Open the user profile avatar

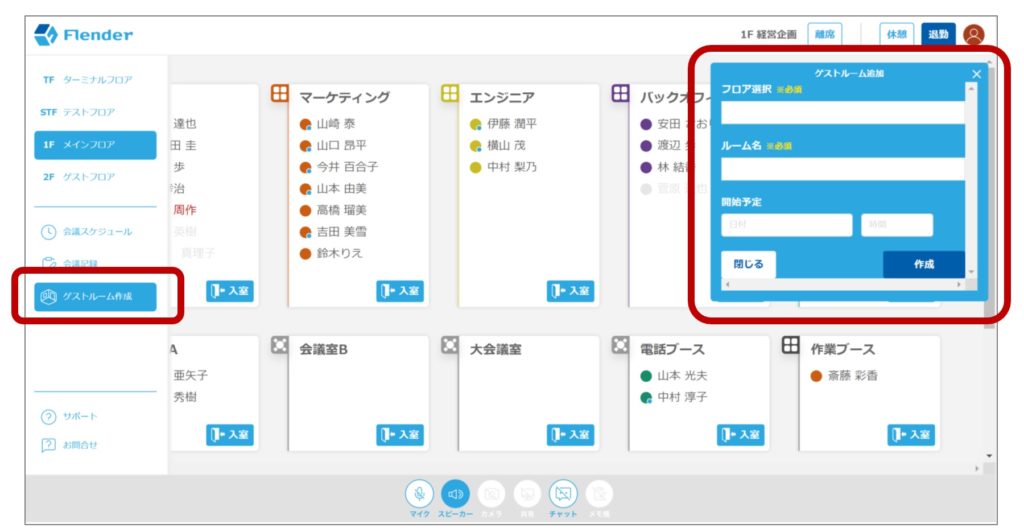(973, 35)
